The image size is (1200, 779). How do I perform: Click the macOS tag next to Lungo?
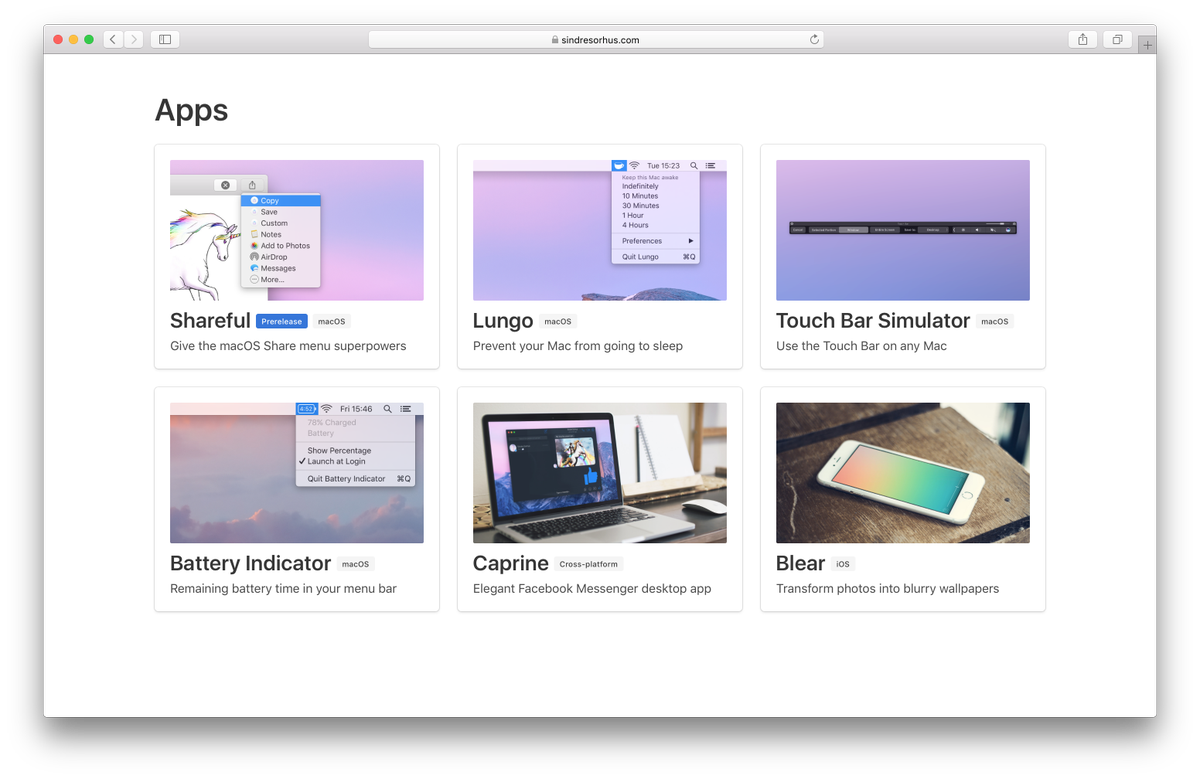pos(558,322)
